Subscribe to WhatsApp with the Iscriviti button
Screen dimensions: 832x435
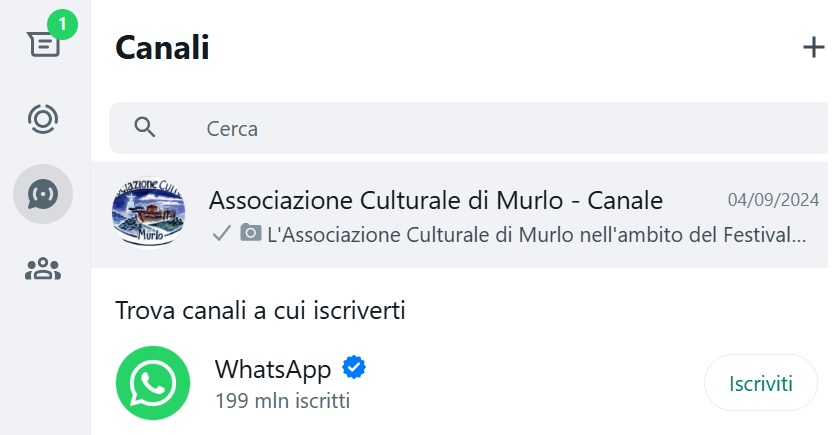pyautogui.click(x=760, y=383)
